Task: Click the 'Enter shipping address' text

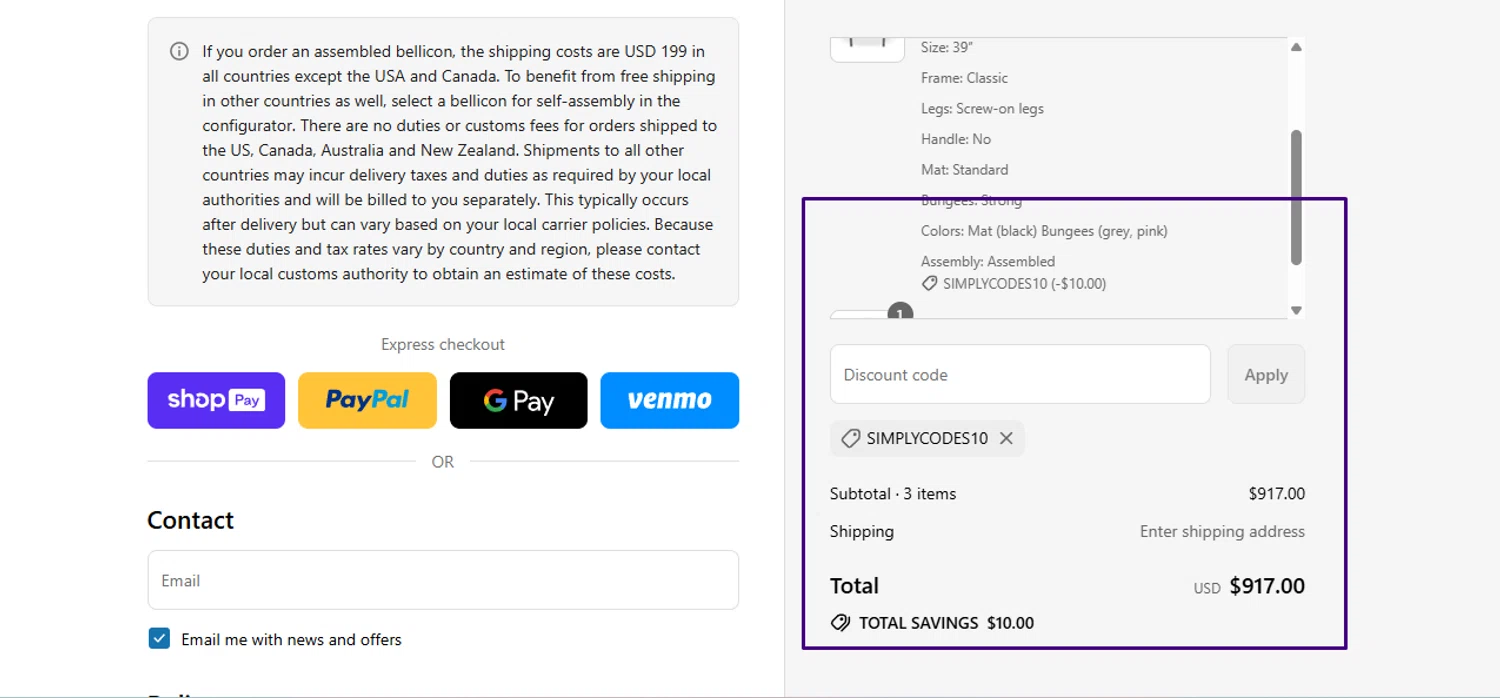Action: (1222, 532)
